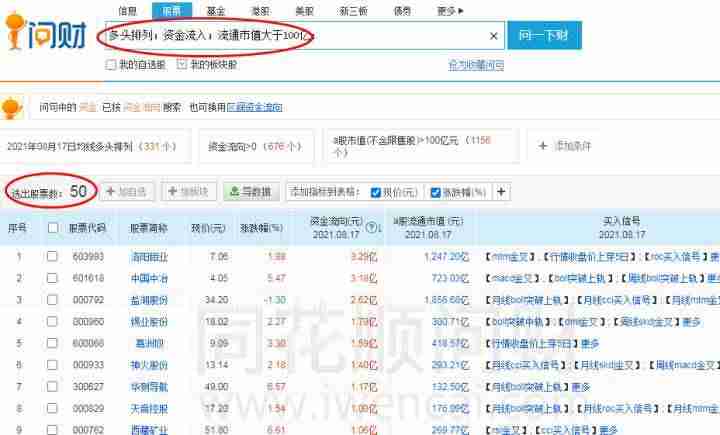
Task: Uncheck the 现价(元) indicator checkbox
Action: (x=376, y=192)
